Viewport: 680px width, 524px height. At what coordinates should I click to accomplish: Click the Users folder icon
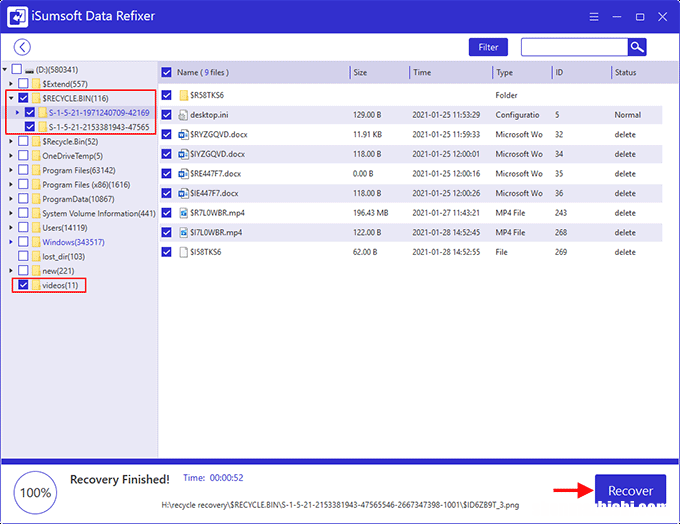coord(36,228)
